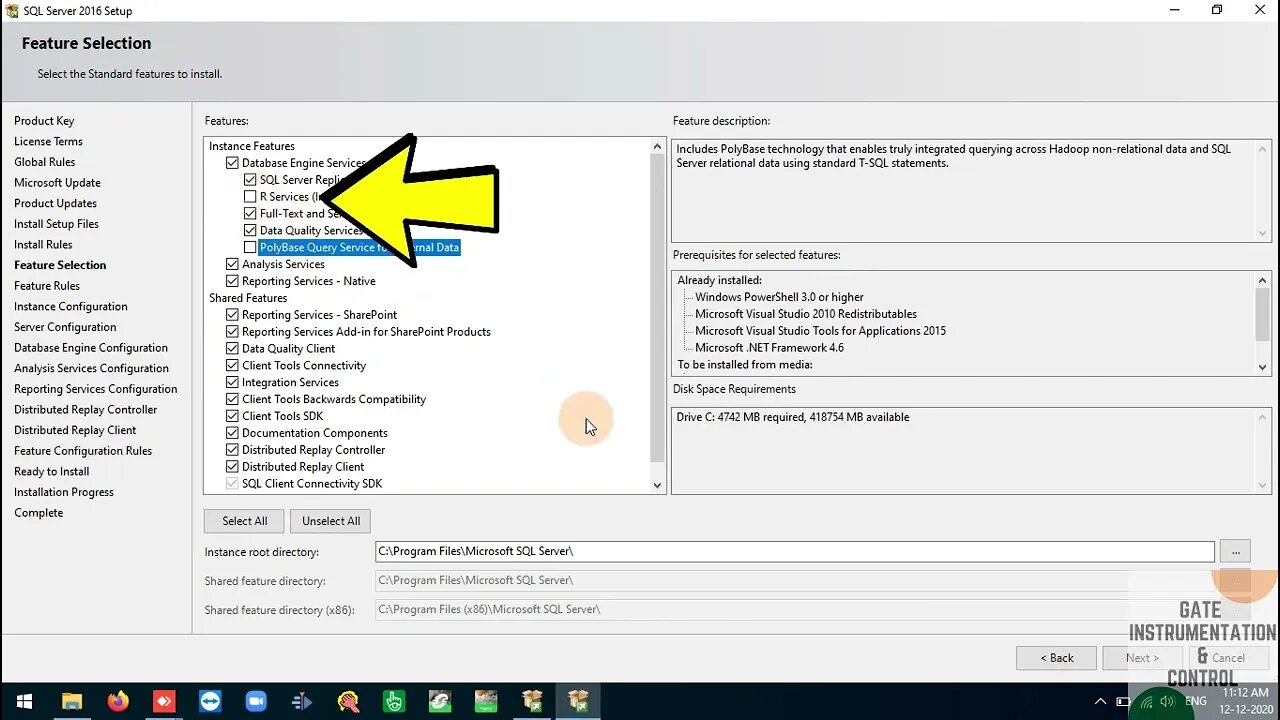Toggle Reporting Services - SharePoint checkbox
This screenshot has width=1280, height=720.
click(233, 315)
